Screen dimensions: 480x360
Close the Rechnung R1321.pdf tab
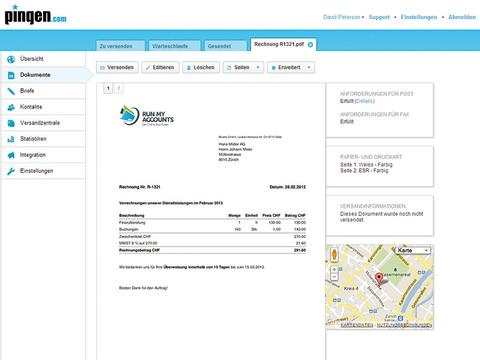[x=310, y=45]
